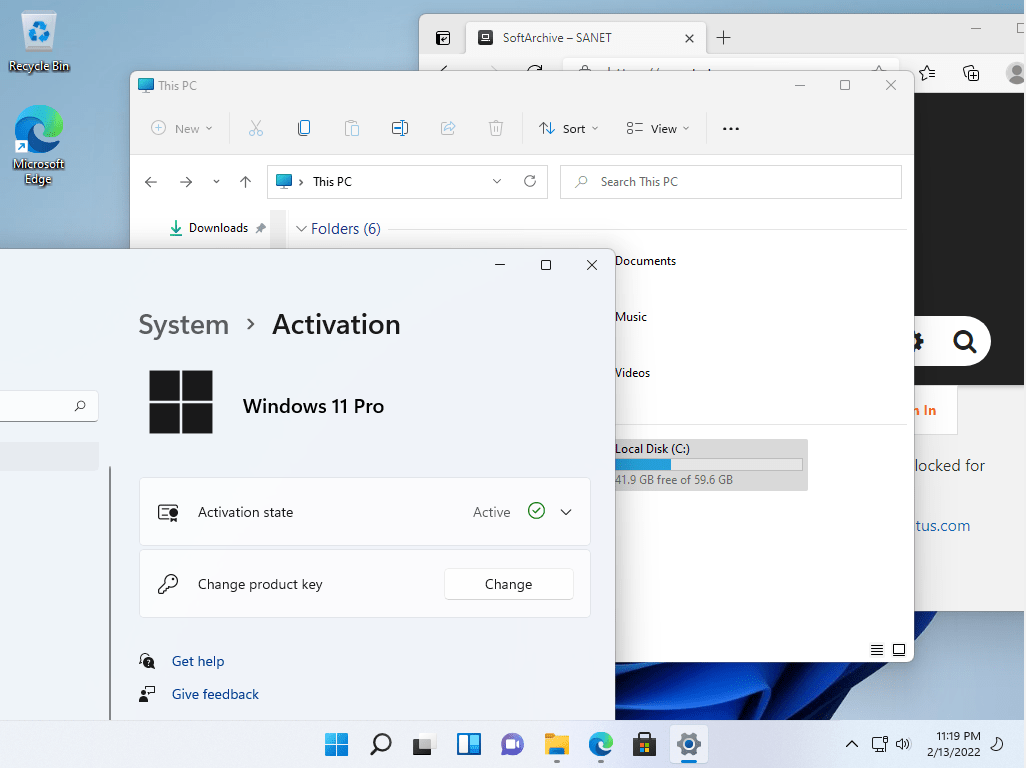Select the Documents folder in This PC

[x=645, y=261]
